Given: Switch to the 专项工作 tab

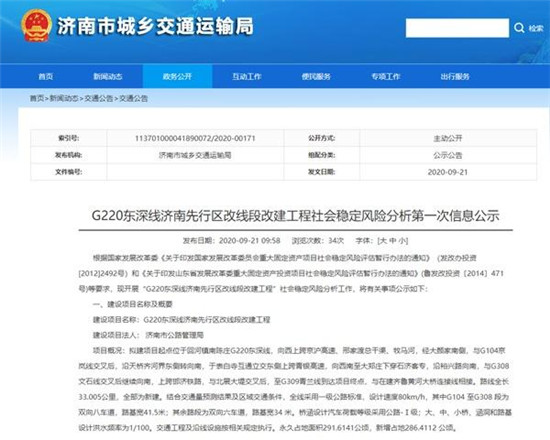Looking at the screenshot, I should click(x=385, y=76).
